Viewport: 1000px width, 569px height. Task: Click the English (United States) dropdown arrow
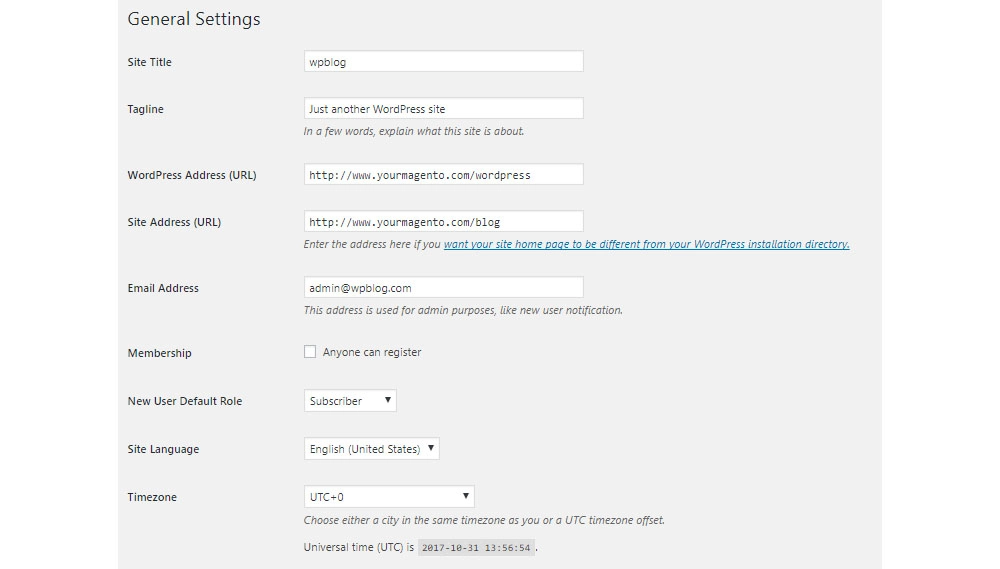point(431,449)
